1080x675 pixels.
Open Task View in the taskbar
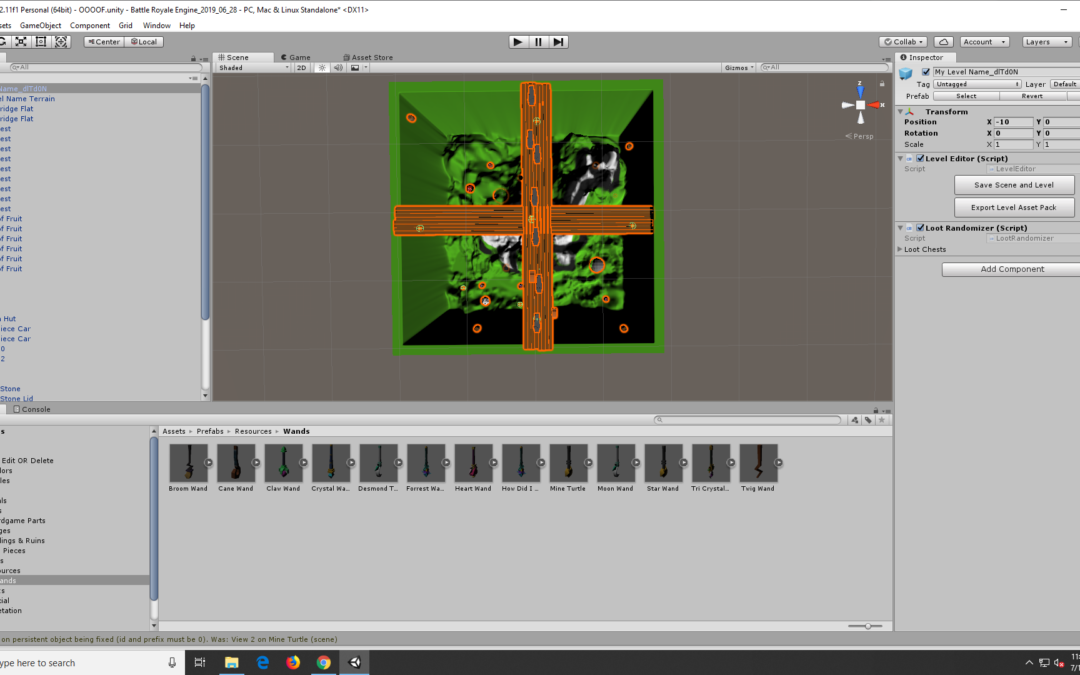(x=200, y=663)
